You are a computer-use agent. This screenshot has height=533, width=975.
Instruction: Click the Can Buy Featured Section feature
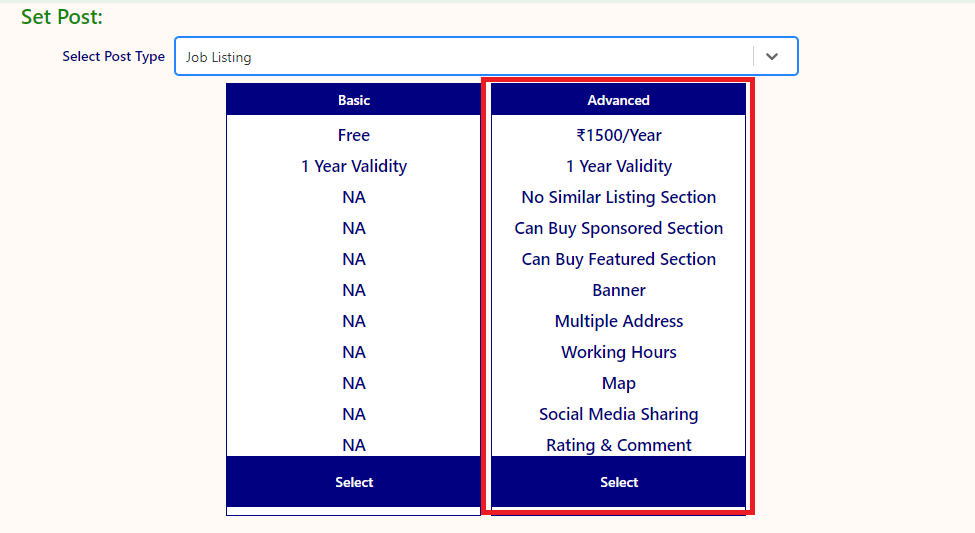click(618, 259)
